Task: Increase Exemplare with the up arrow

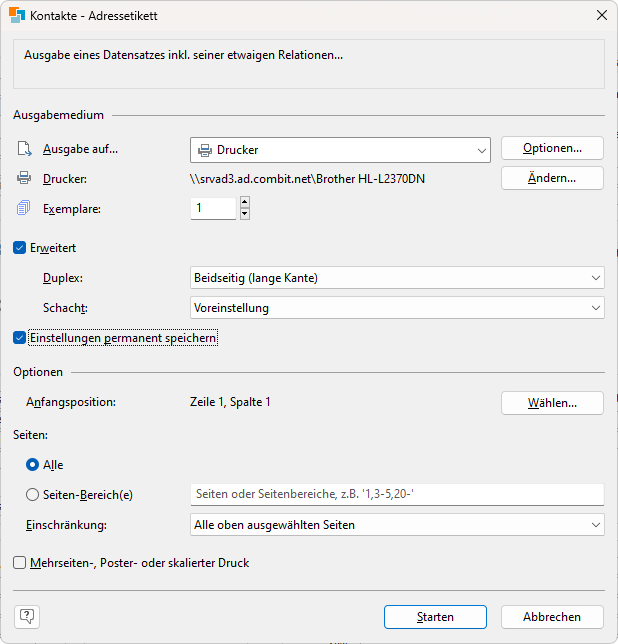Action: tap(245, 203)
